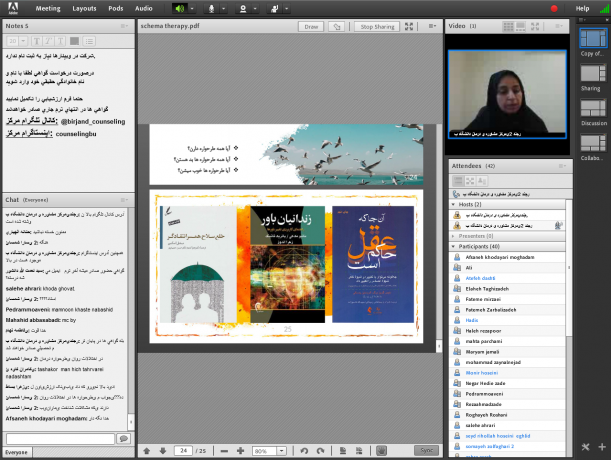The image size is (611, 460).
Task: Click the Draw button in Share pod
Action: pyautogui.click(x=311, y=27)
